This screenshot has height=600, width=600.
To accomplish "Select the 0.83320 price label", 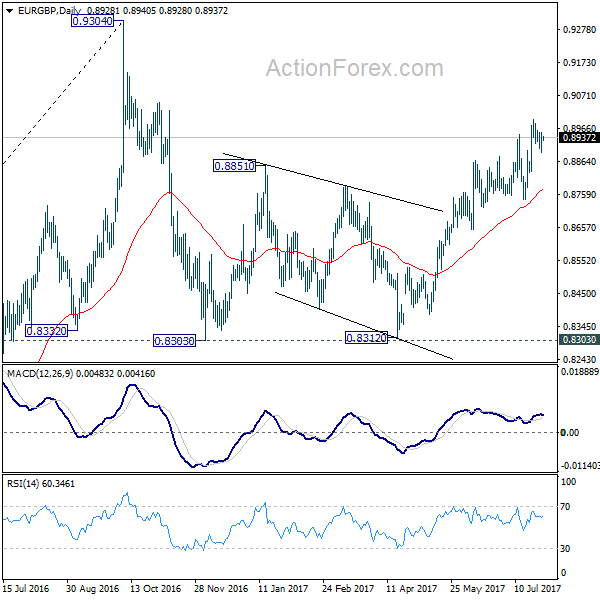I will click(x=46, y=330).
